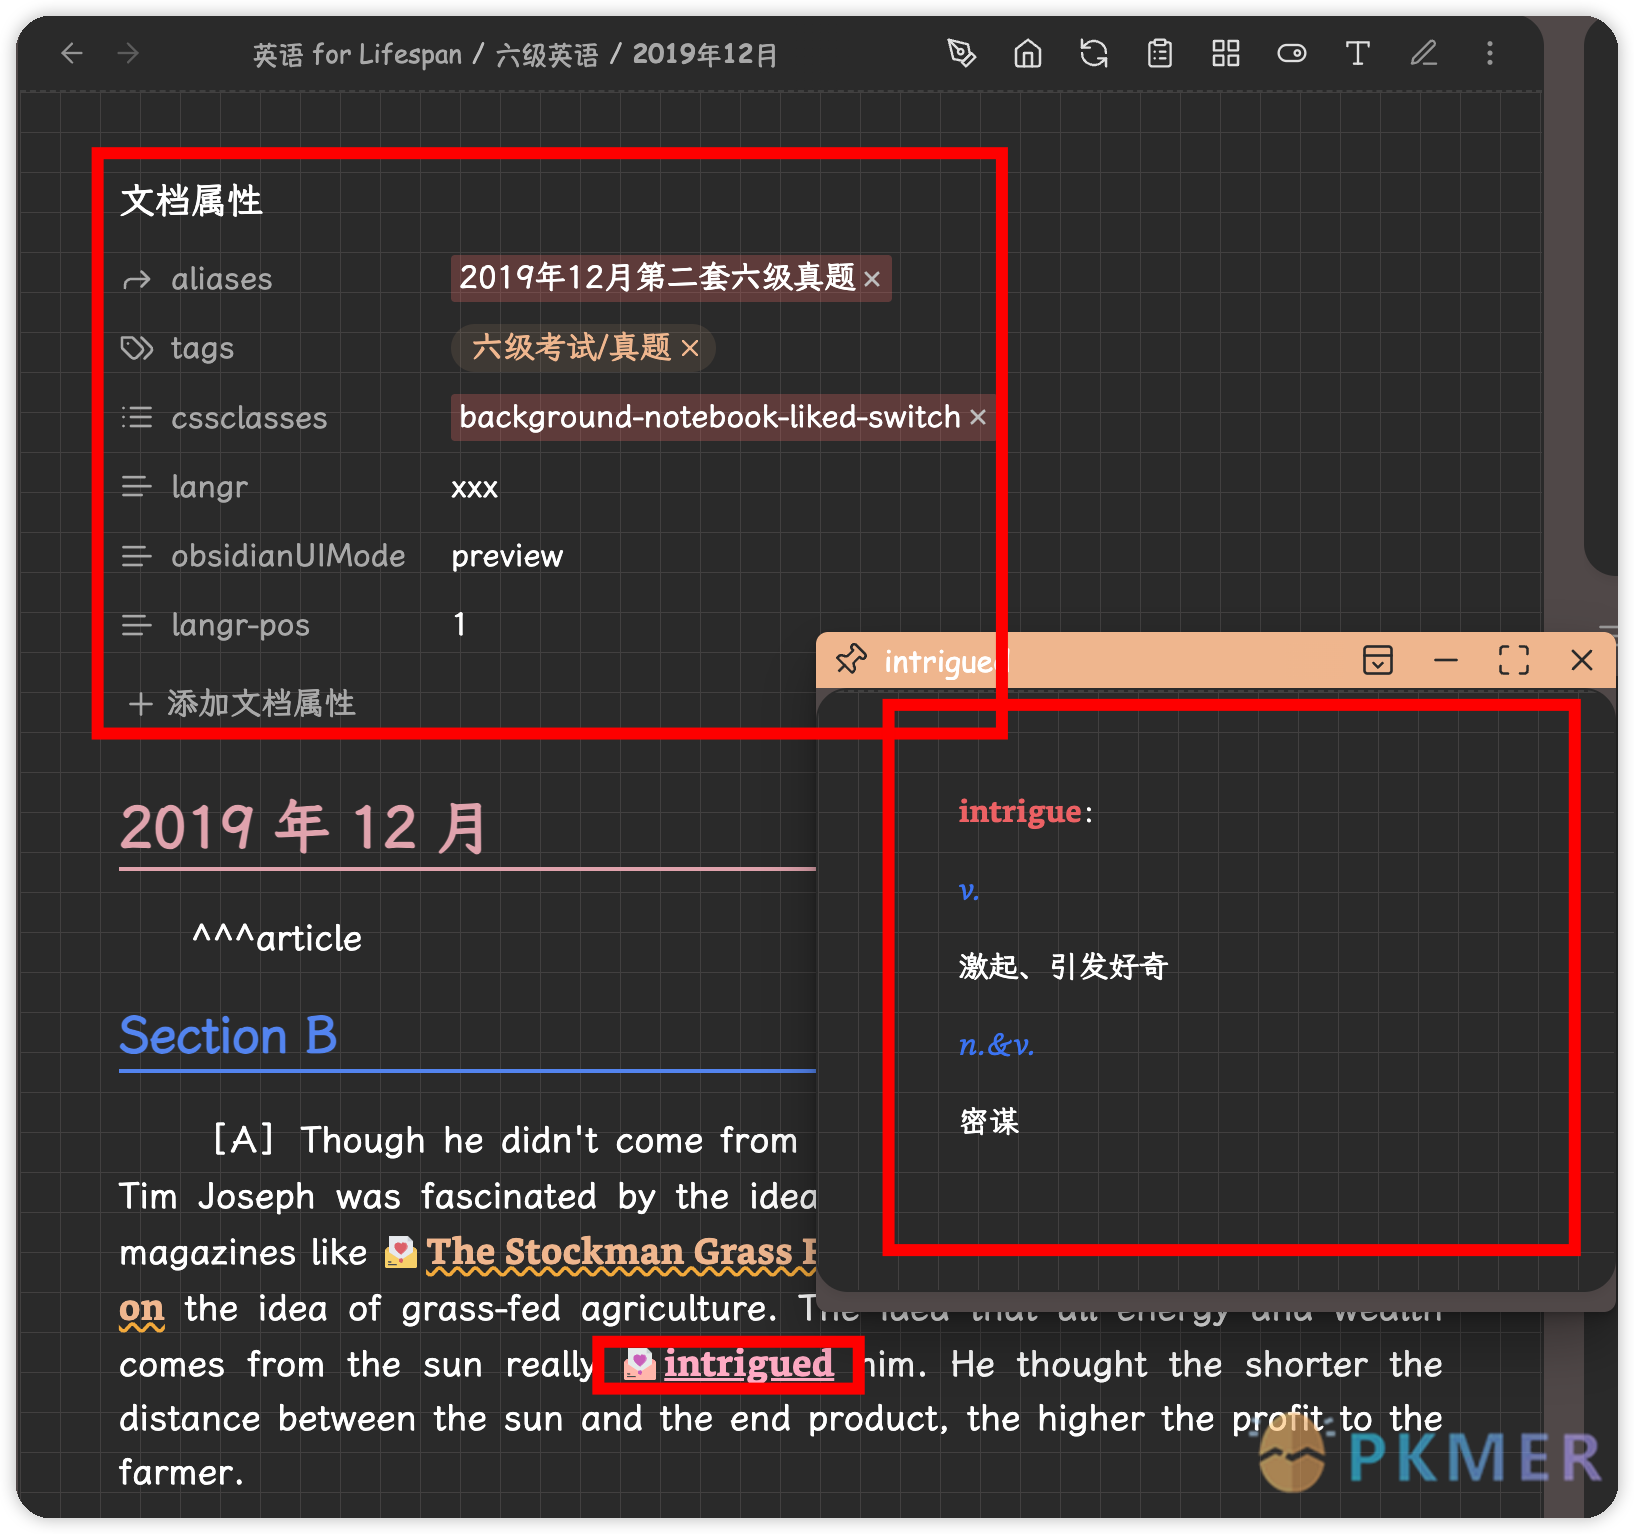Remove the alias 2019年12月第二套六级真题
Image resolution: width=1634 pixels, height=1534 pixels.
click(x=872, y=279)
